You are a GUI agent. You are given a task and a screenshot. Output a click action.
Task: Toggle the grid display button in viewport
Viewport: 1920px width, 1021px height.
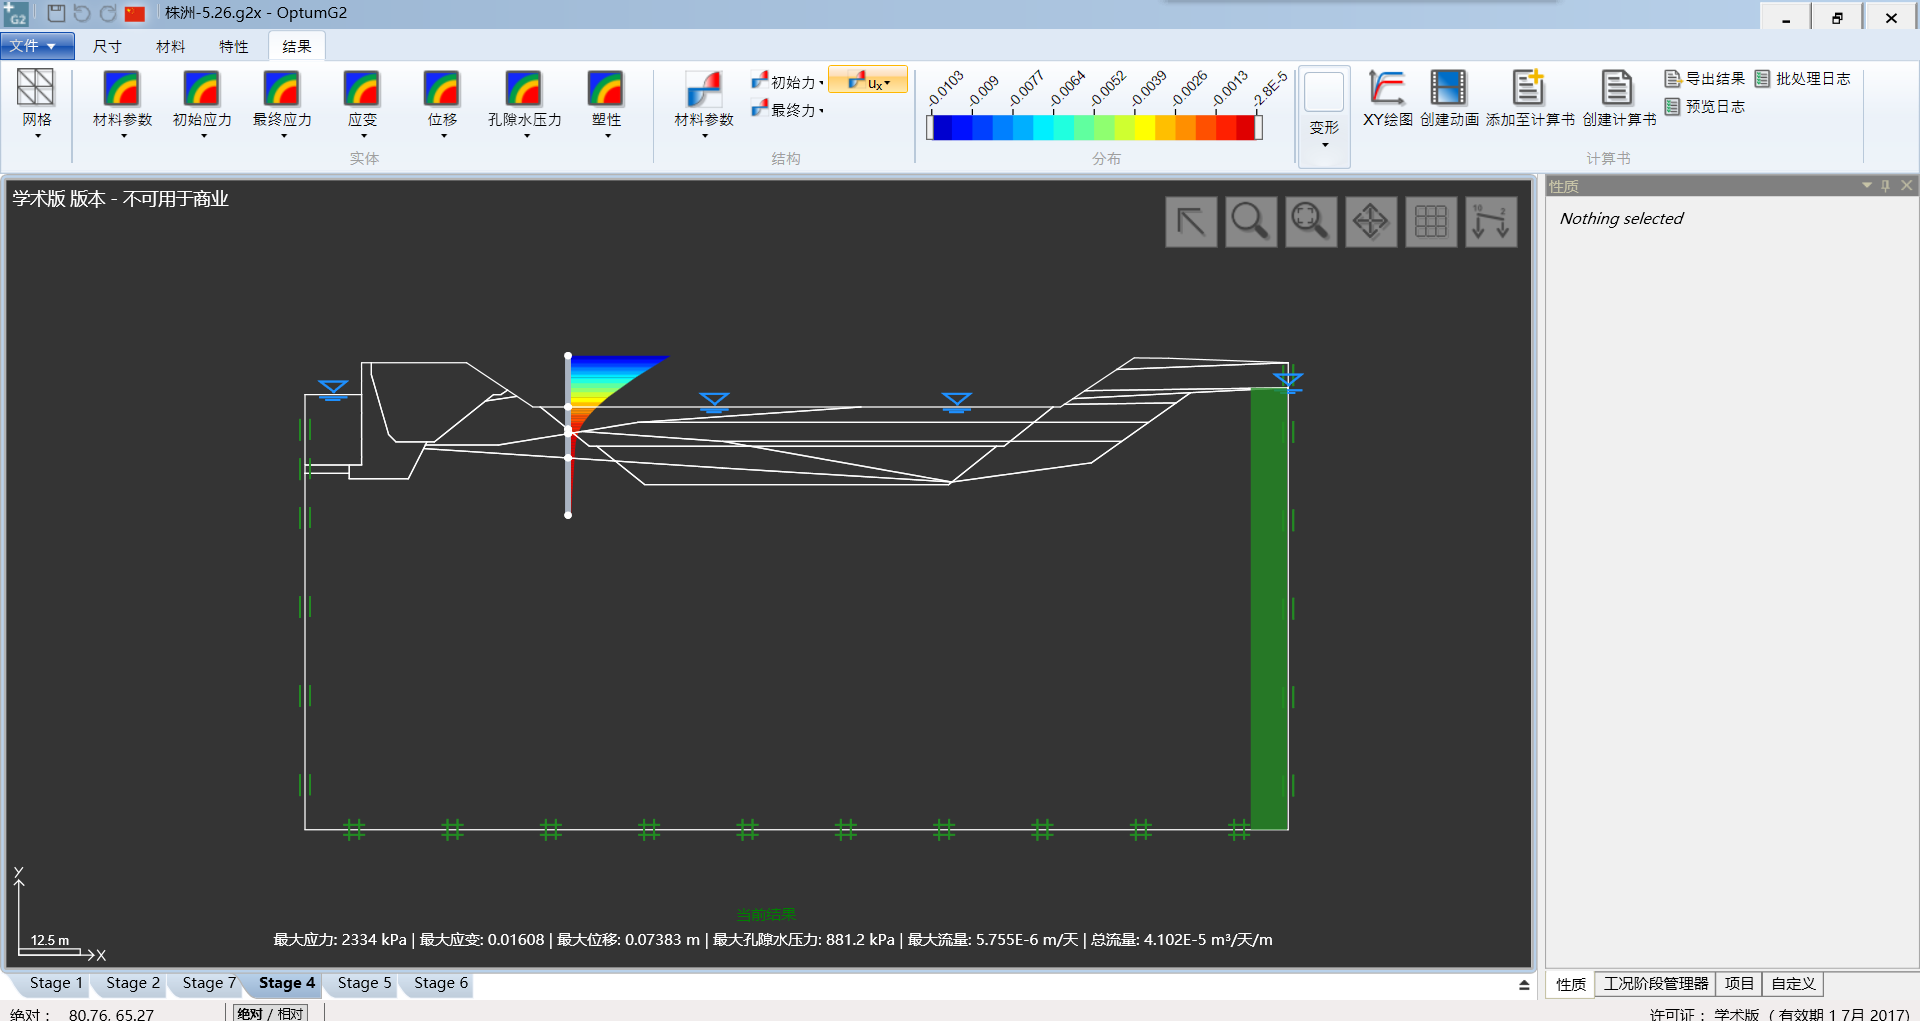(1431, 221)
